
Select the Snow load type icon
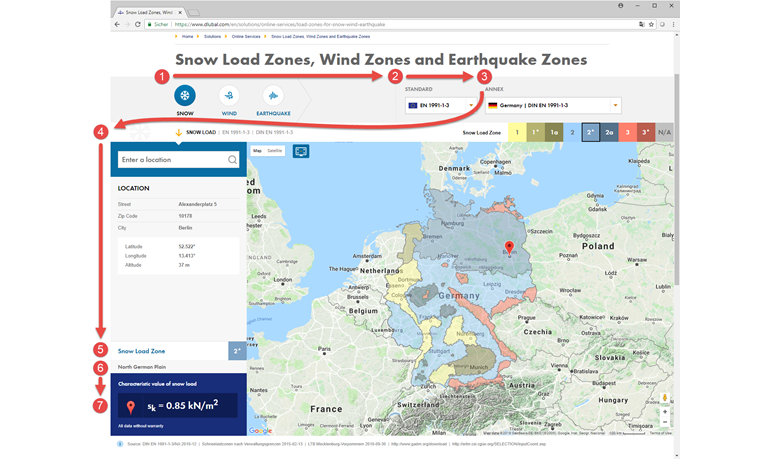(185, 95)
